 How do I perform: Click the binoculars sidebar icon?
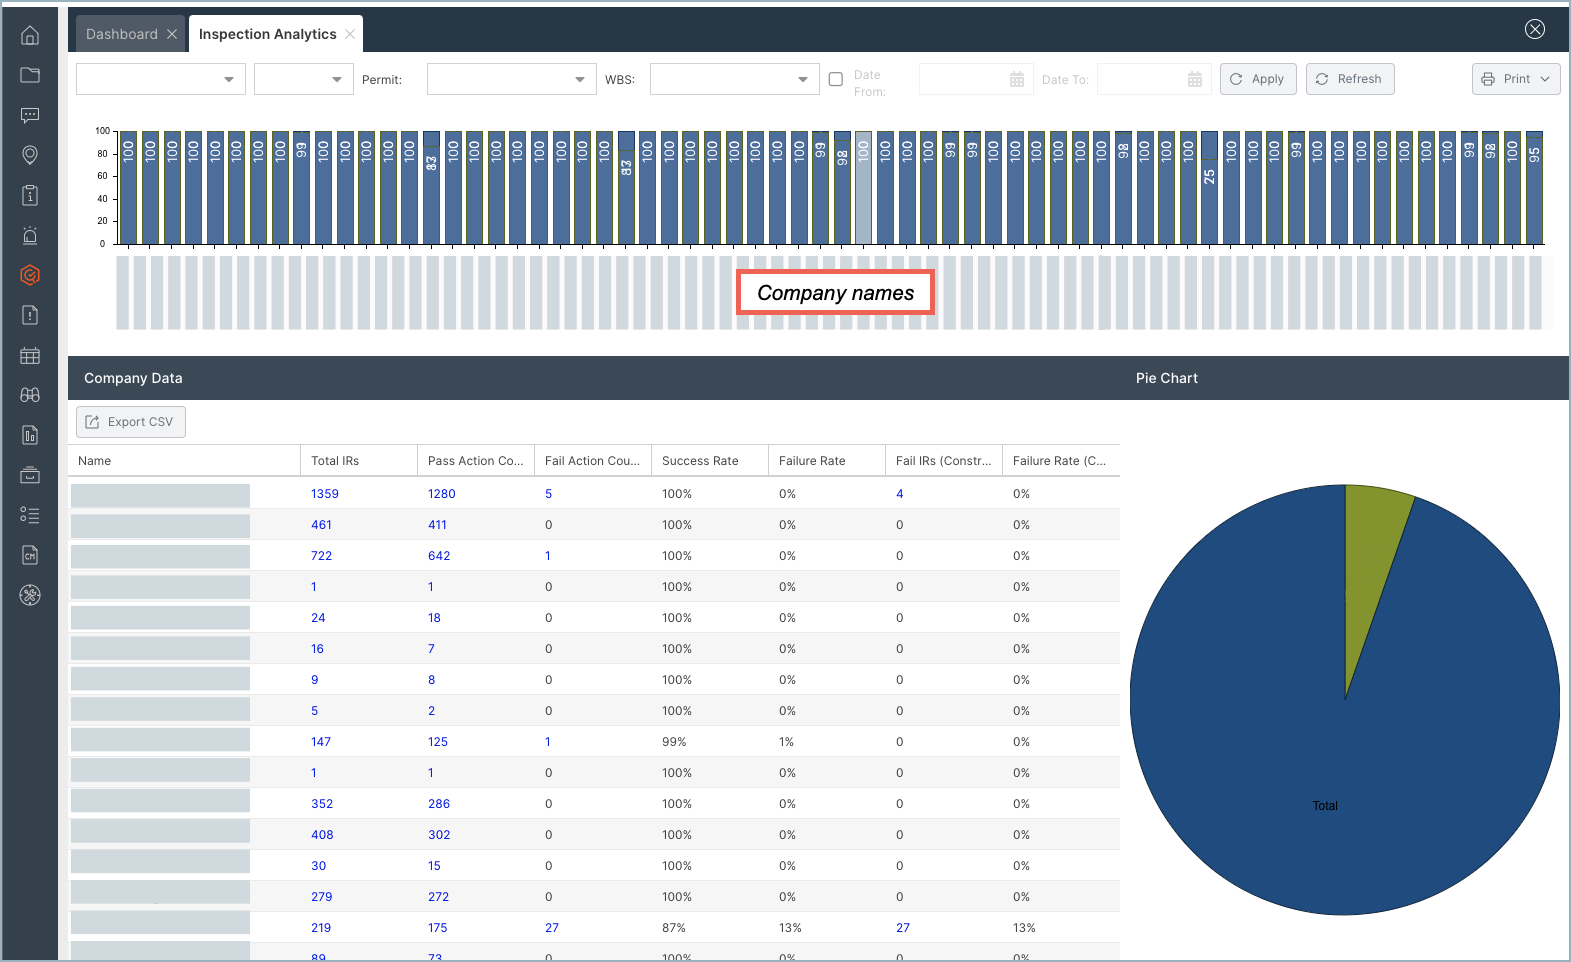point(30,395)
